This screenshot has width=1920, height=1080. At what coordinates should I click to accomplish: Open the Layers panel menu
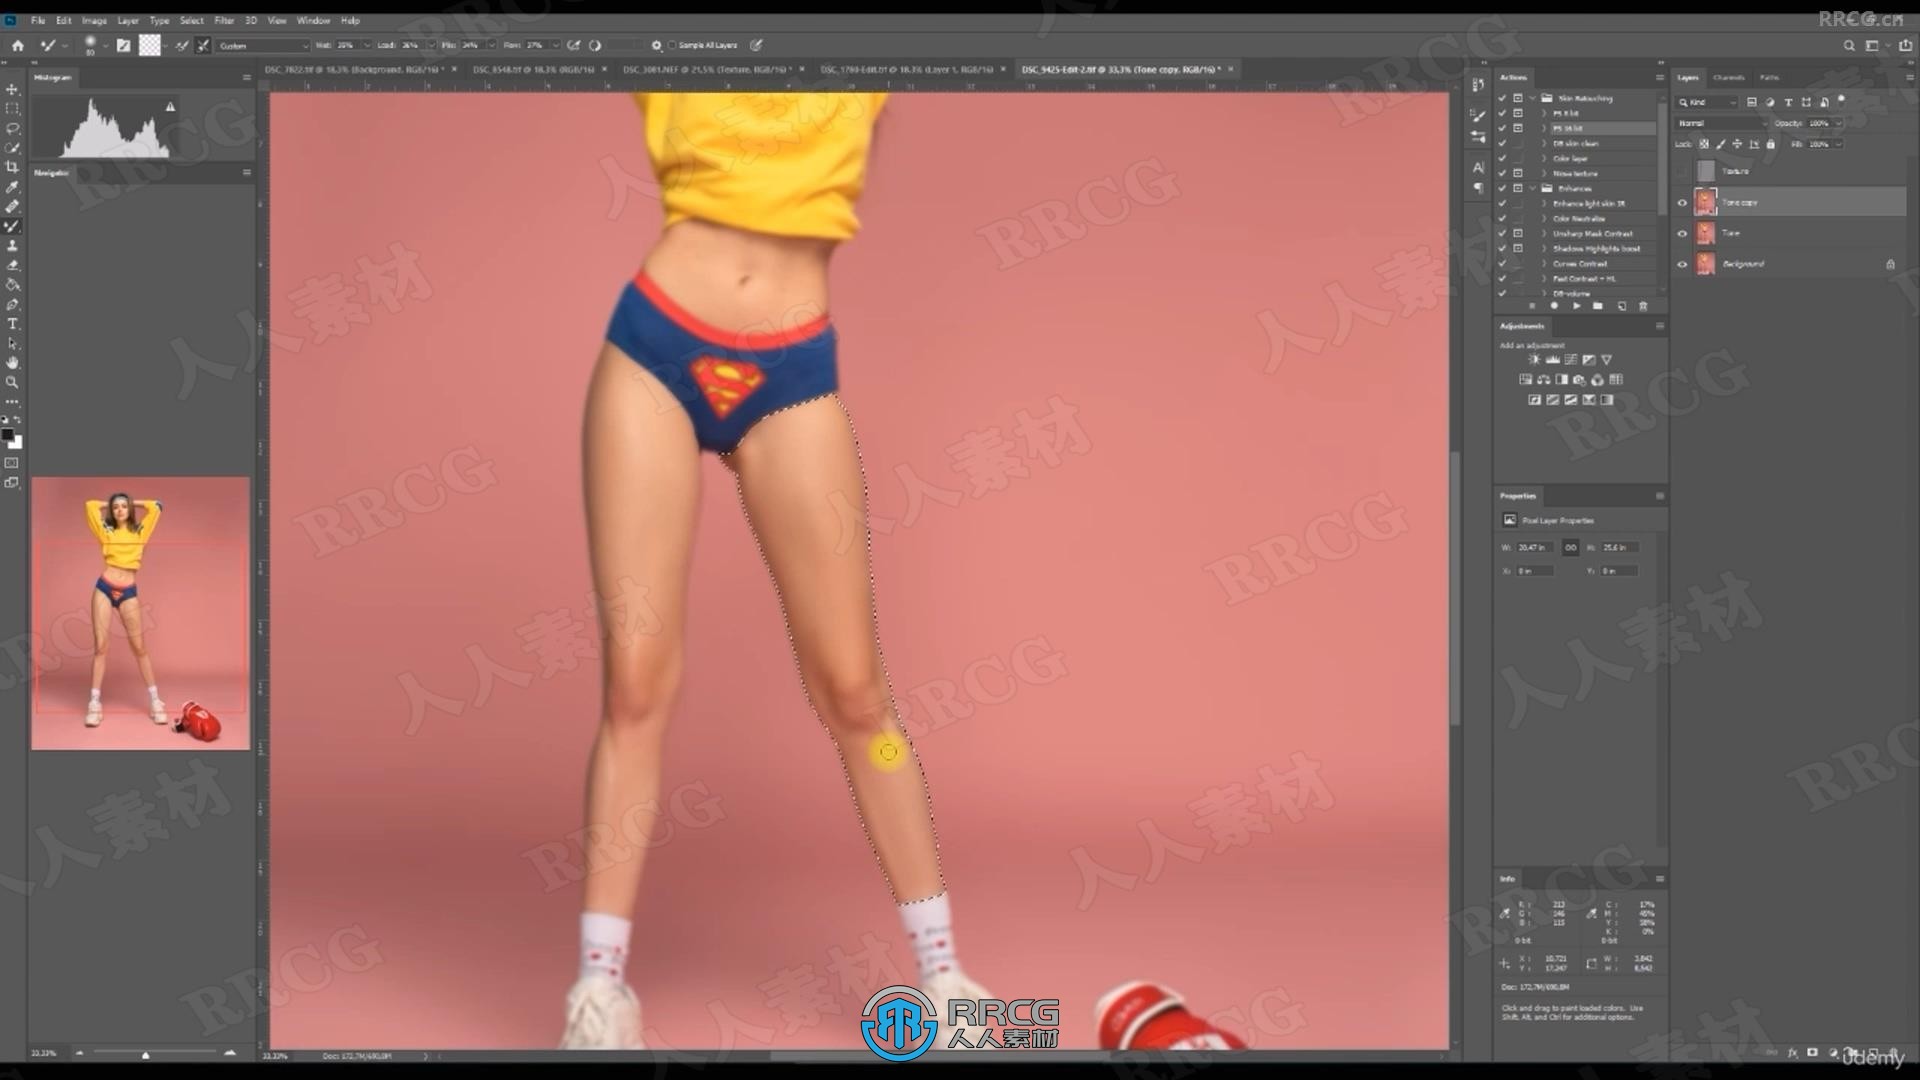[x=1908, y=77]
